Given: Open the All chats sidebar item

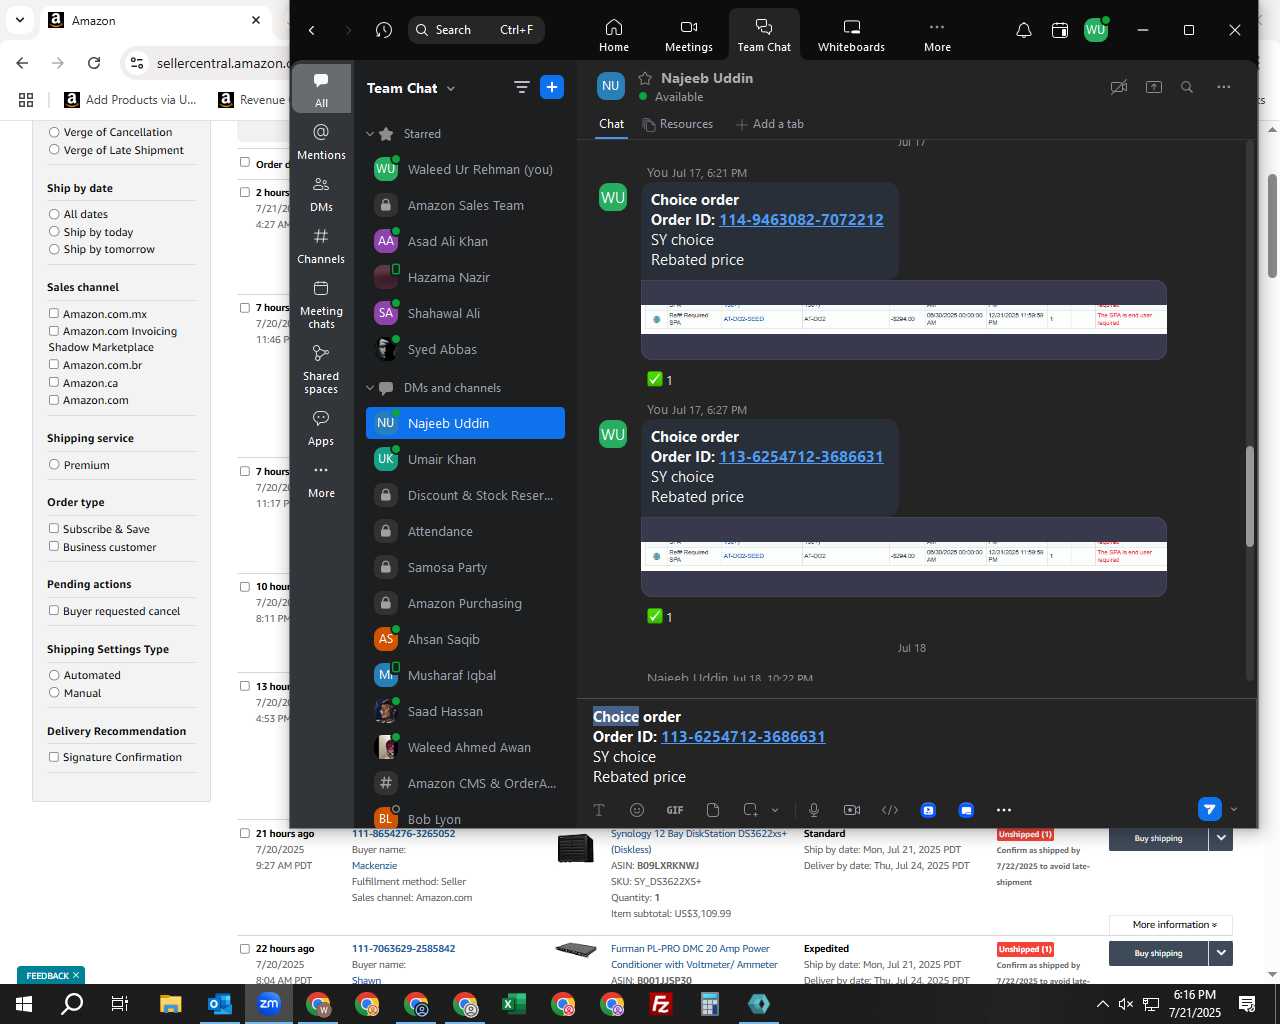Looking at the screenshot, I should click(x=321, y=89).
